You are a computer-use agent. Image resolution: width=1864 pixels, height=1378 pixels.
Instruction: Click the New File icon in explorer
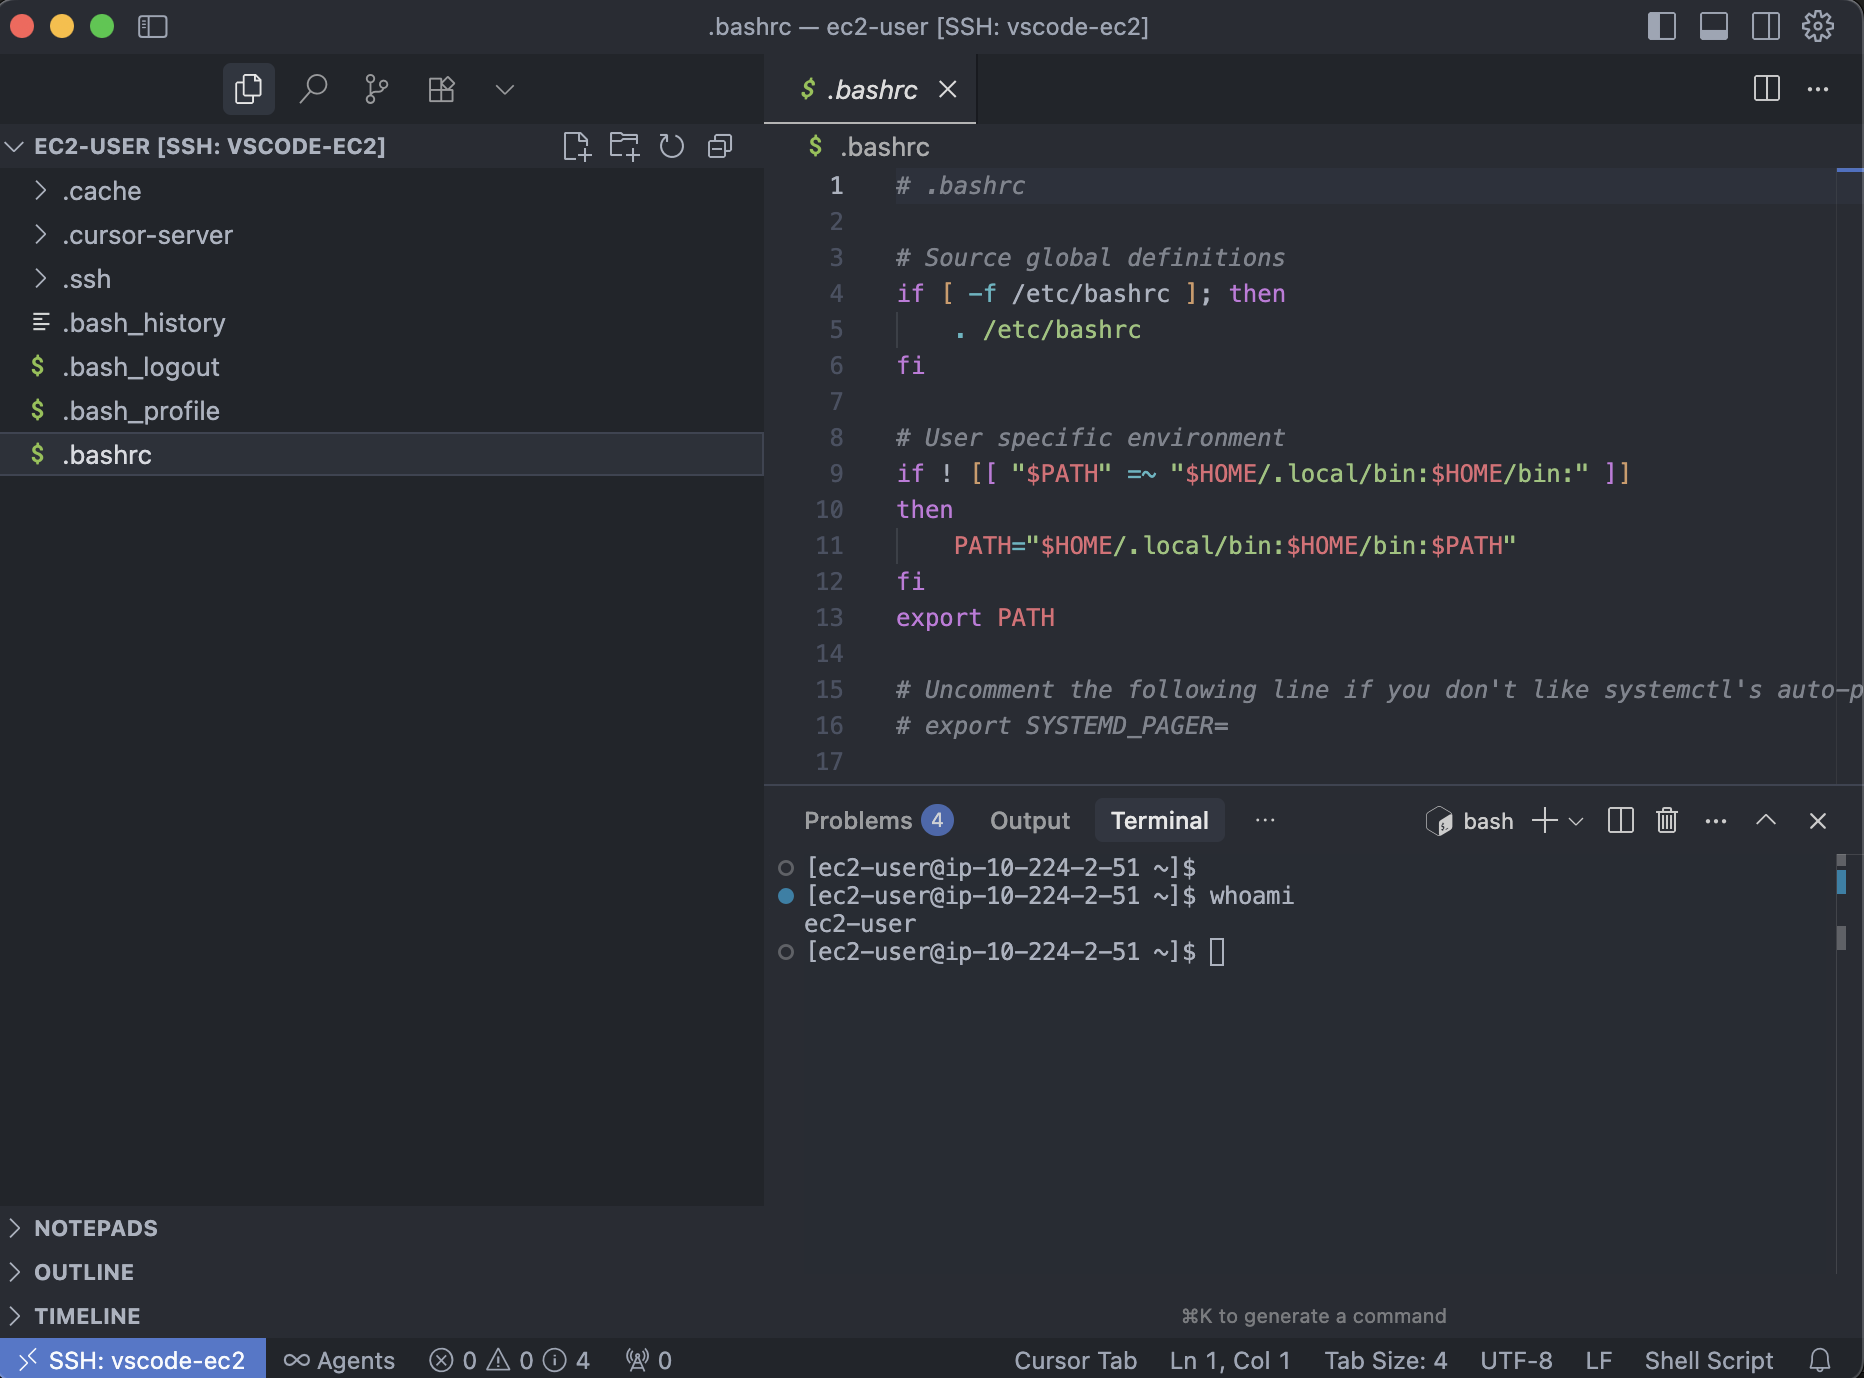pyautogui.click(x=576, y=146)
